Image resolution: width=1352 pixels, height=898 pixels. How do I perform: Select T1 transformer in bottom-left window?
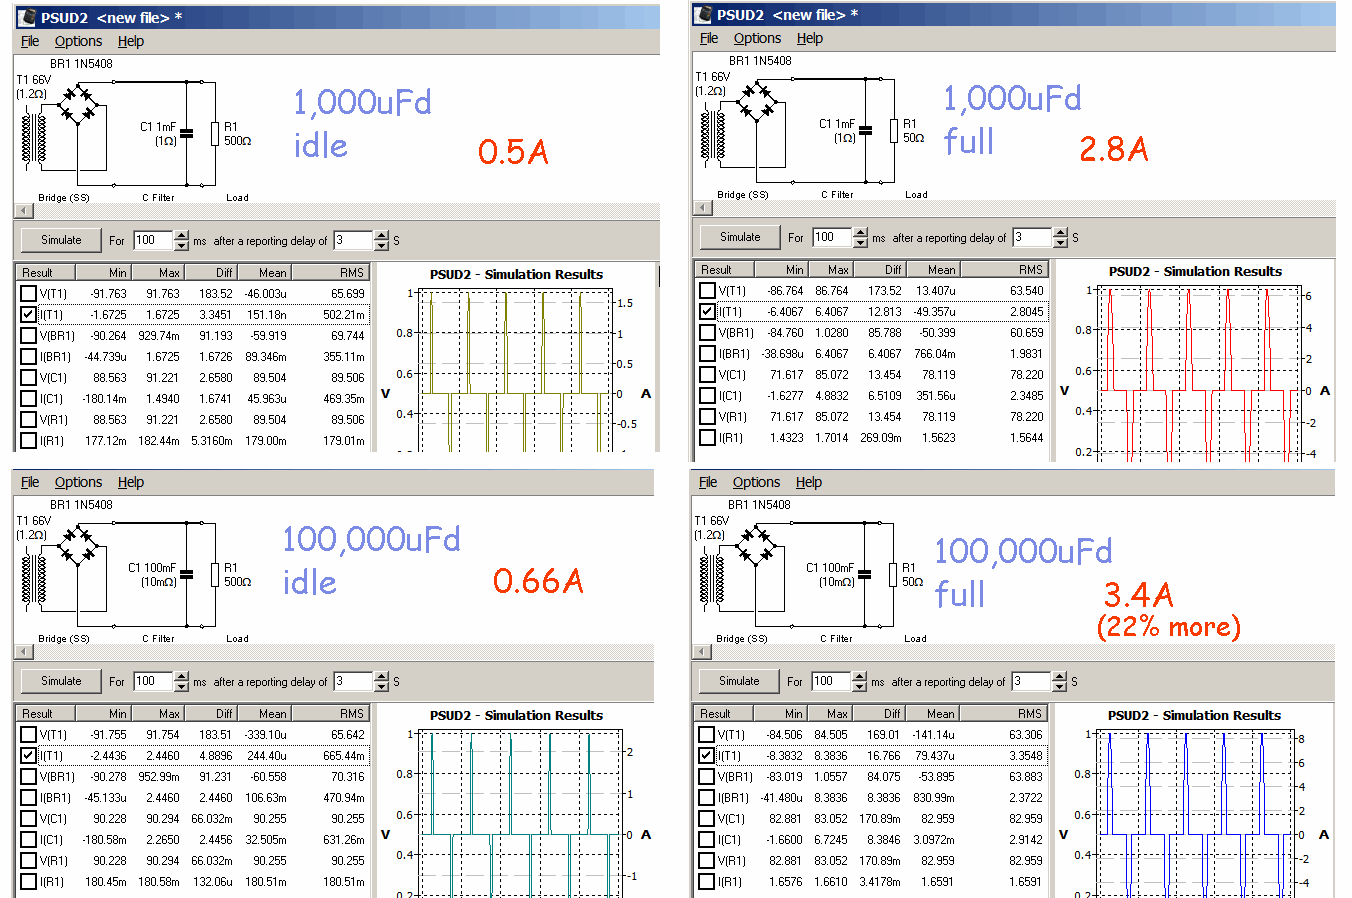[34, 579]
